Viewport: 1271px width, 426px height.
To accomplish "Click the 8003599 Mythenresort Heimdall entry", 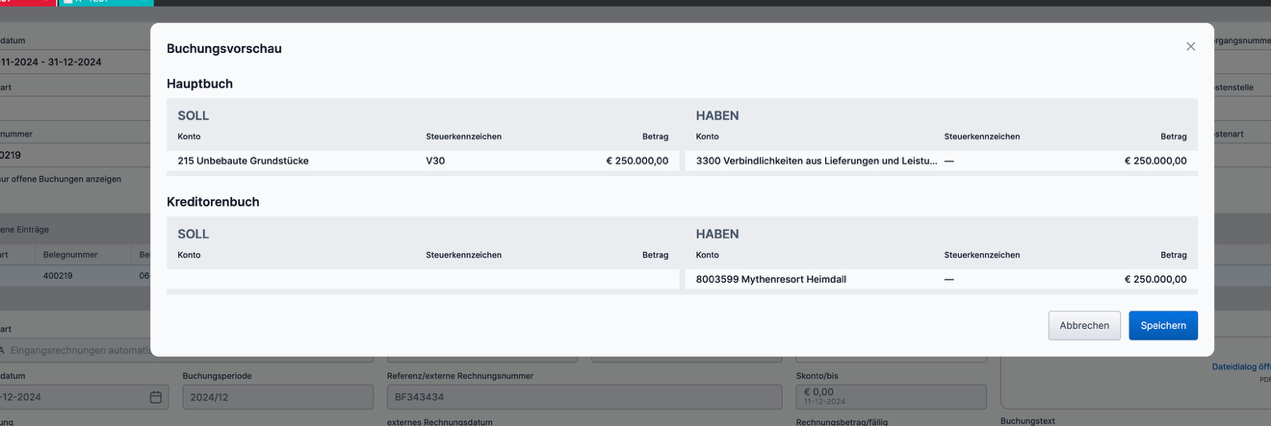I will 771,279.
